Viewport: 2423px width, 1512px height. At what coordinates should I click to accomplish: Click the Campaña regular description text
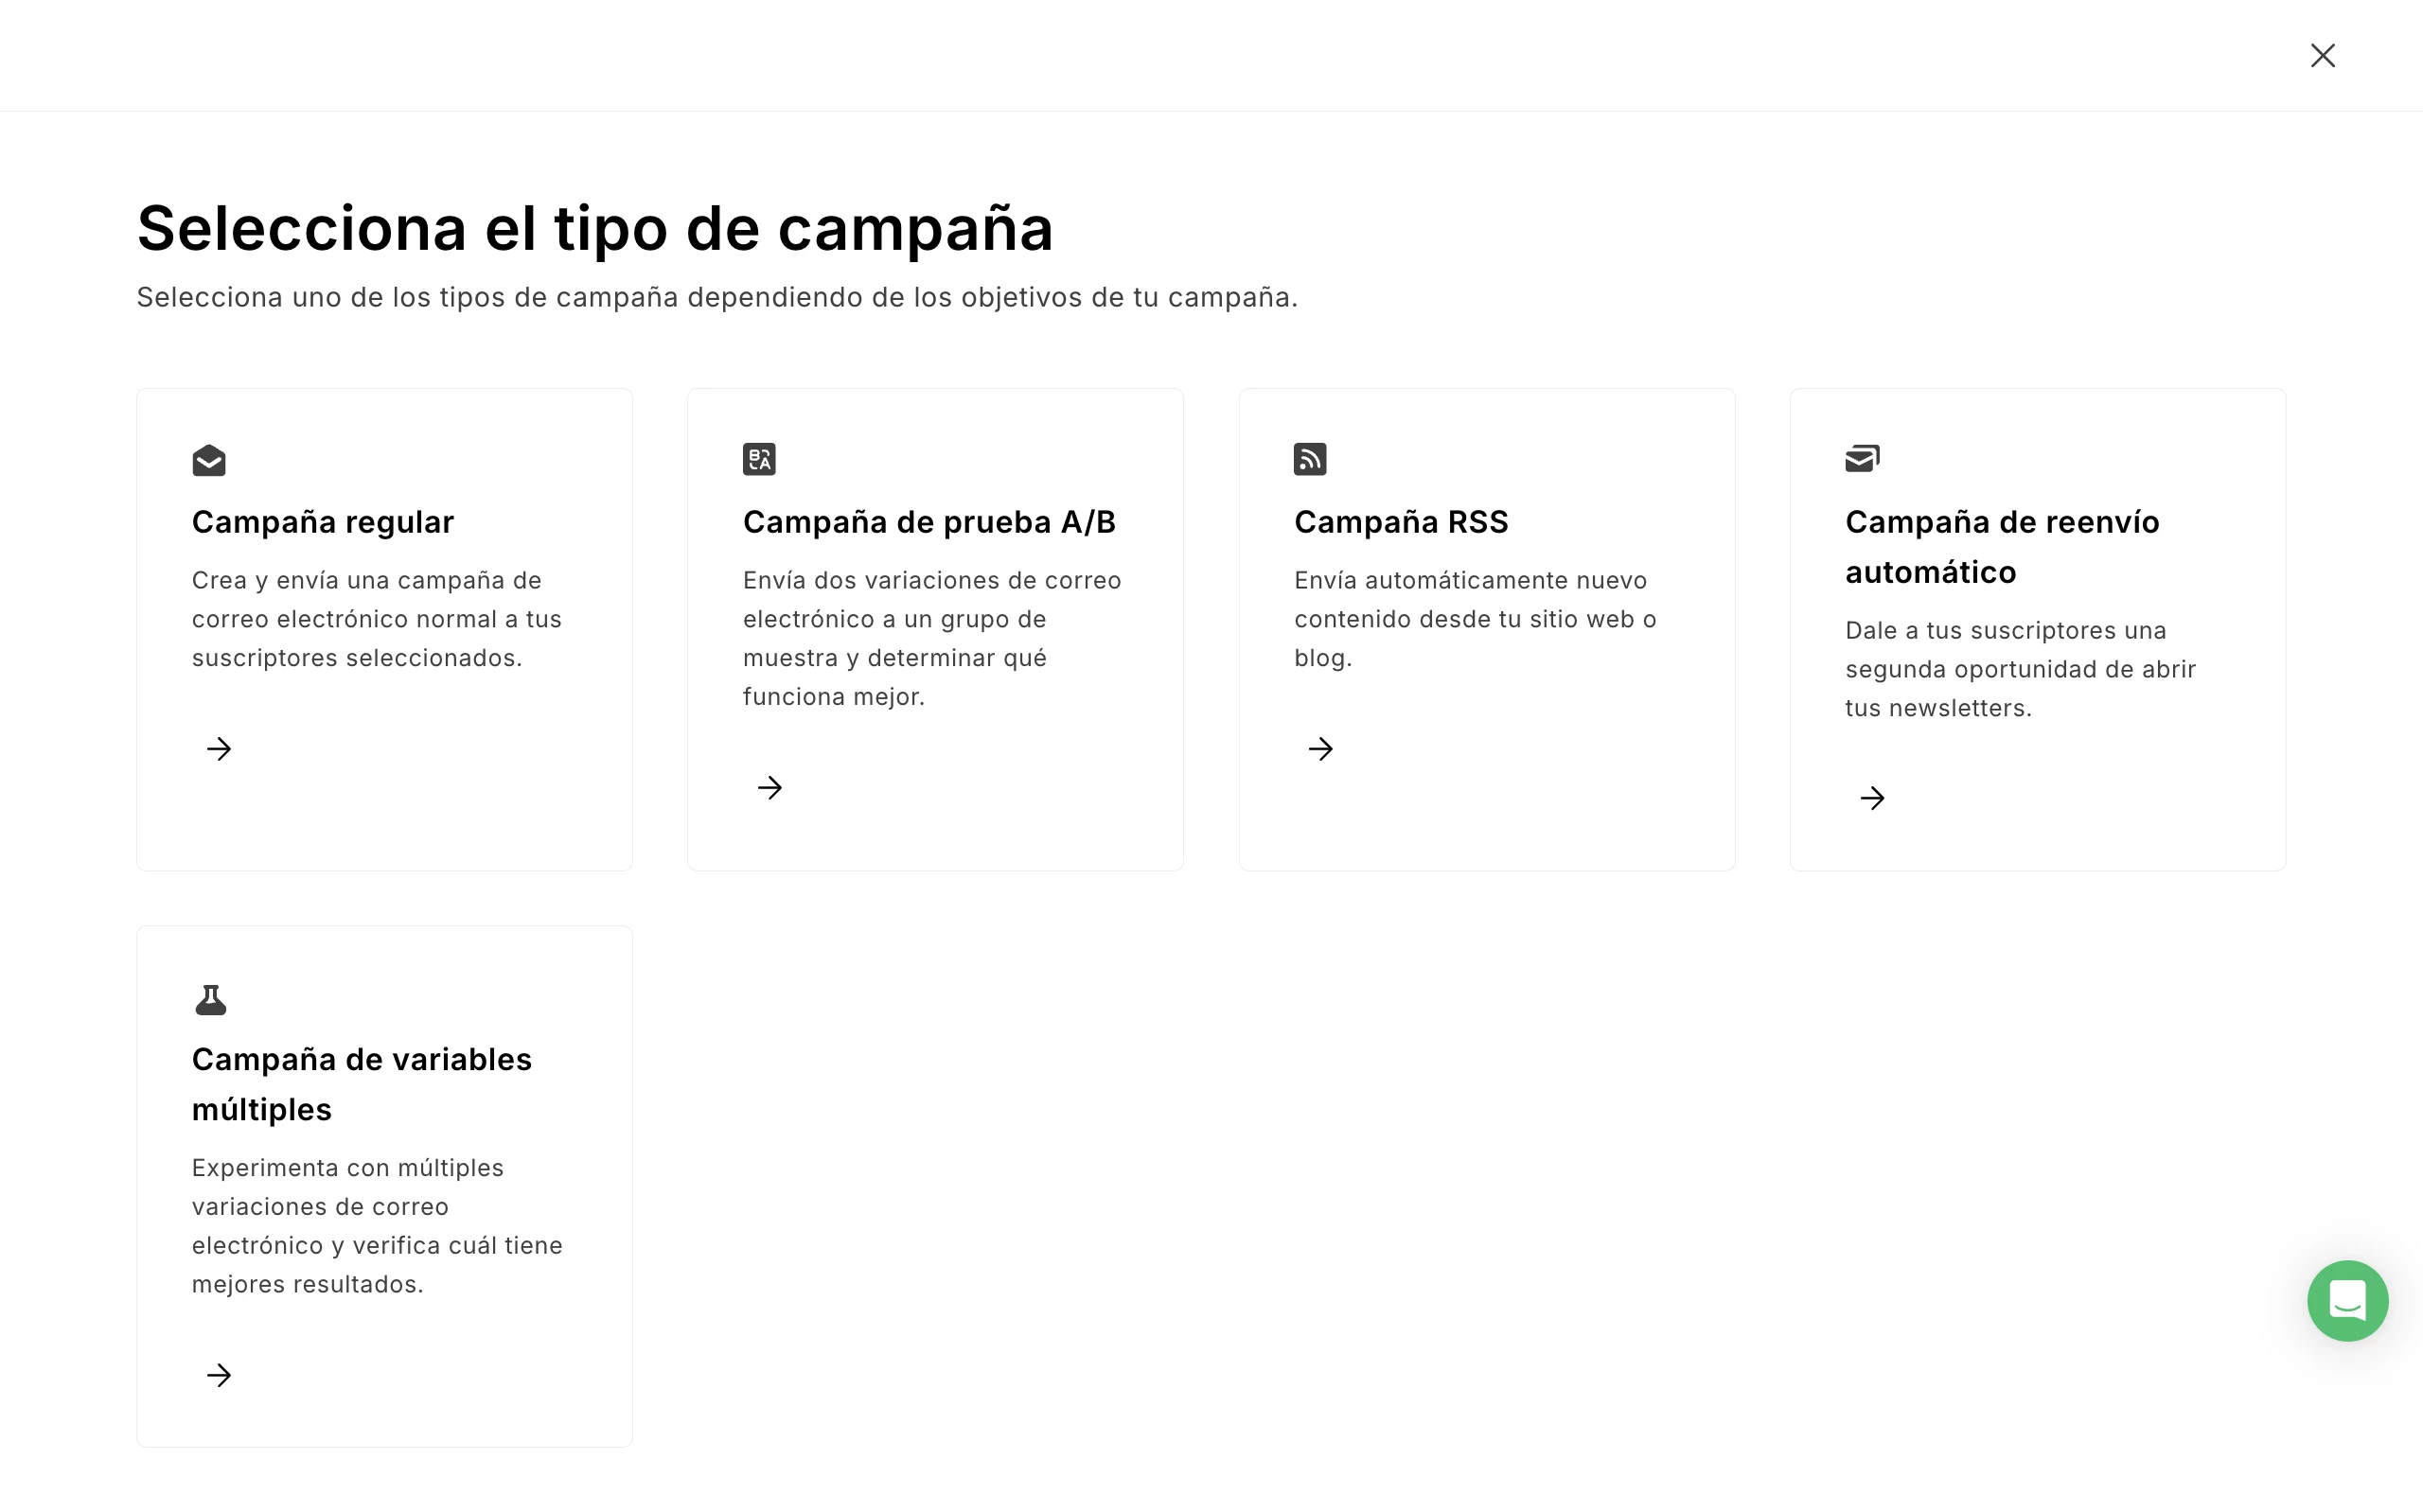point(377,619)
